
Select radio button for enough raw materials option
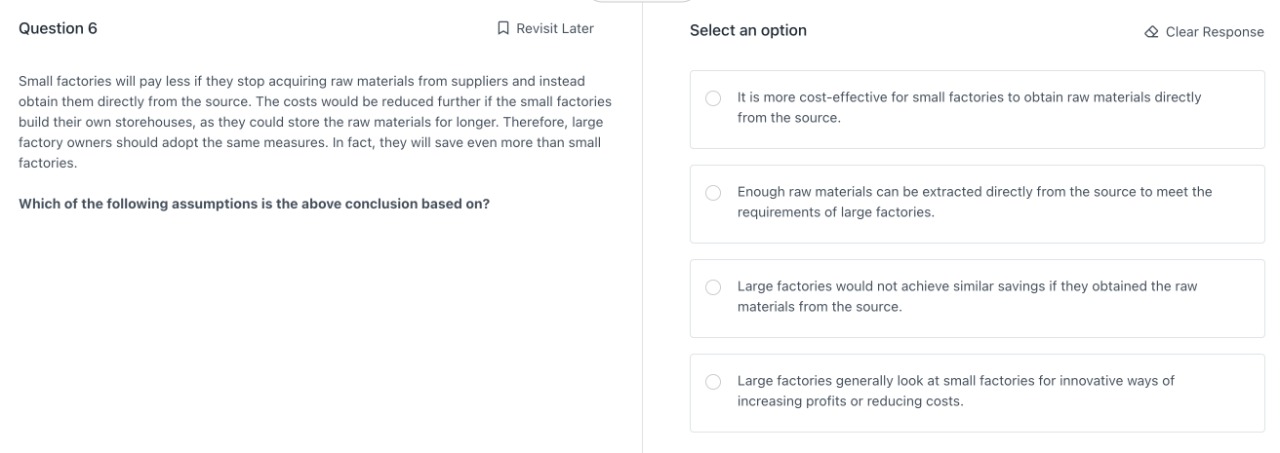[x=713, y=193]
